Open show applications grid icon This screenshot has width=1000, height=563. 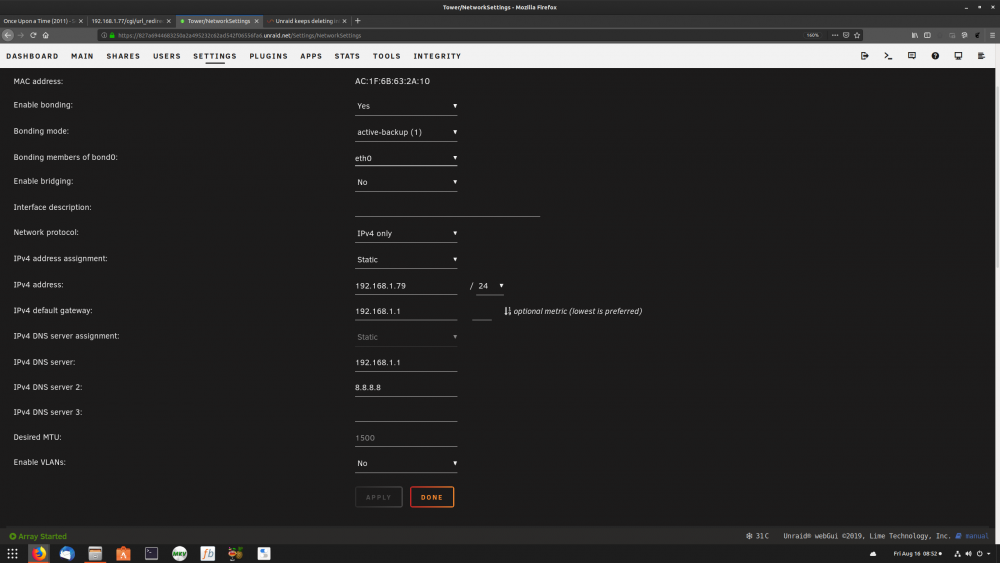tap(12, 553)
